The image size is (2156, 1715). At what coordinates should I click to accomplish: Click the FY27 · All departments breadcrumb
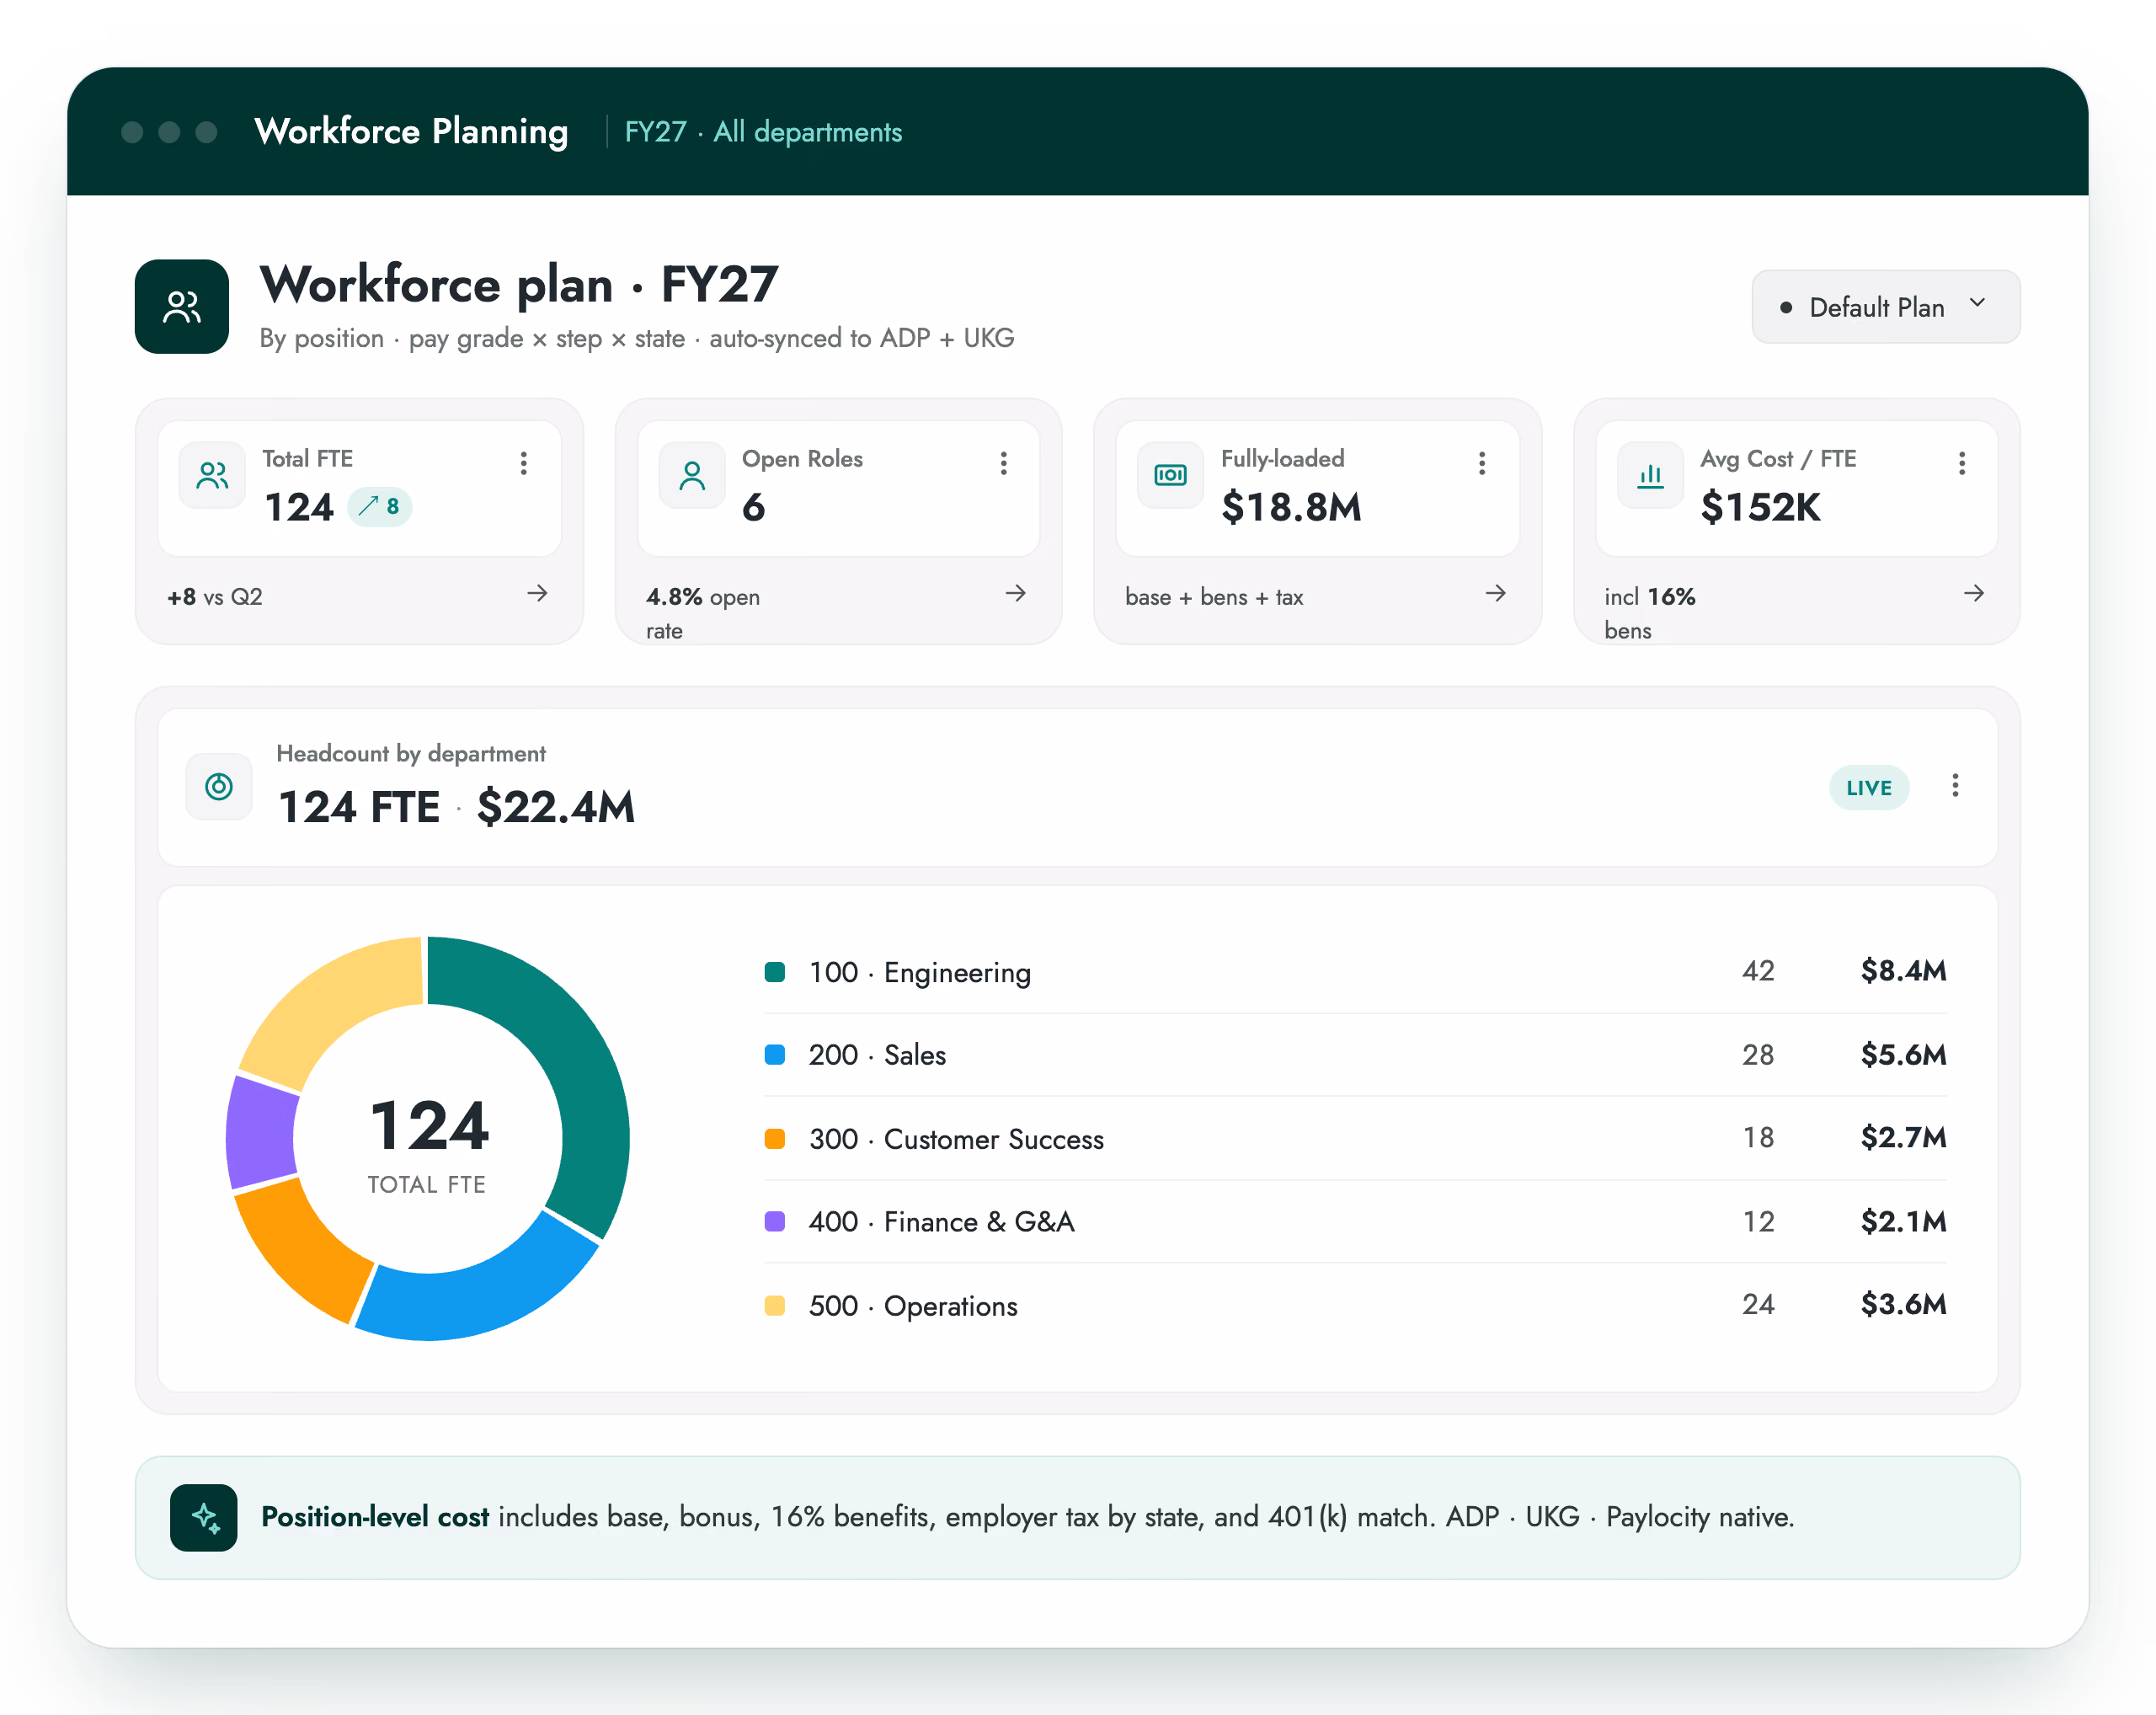[x=763, y=132]
